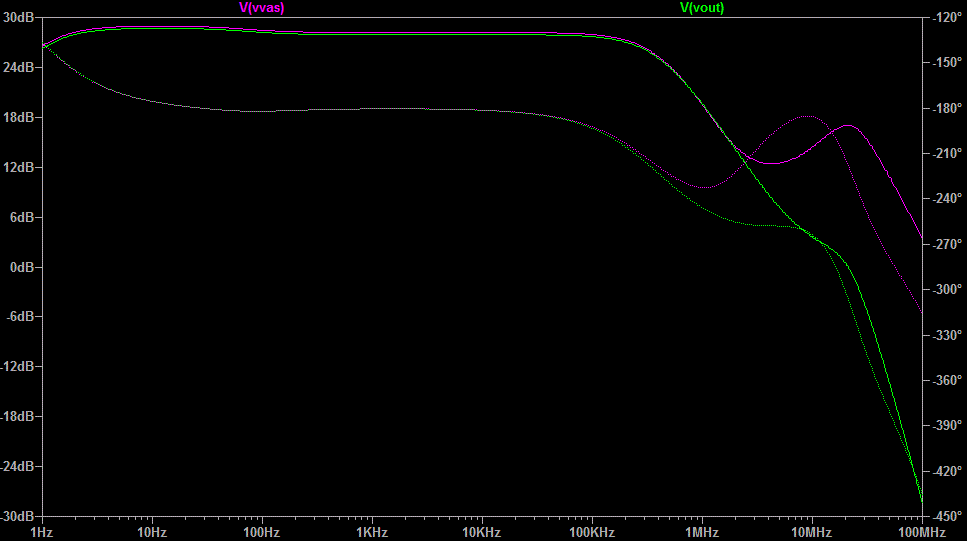
Task: Click the -240° phase axis label
Action: pos(946,199)
